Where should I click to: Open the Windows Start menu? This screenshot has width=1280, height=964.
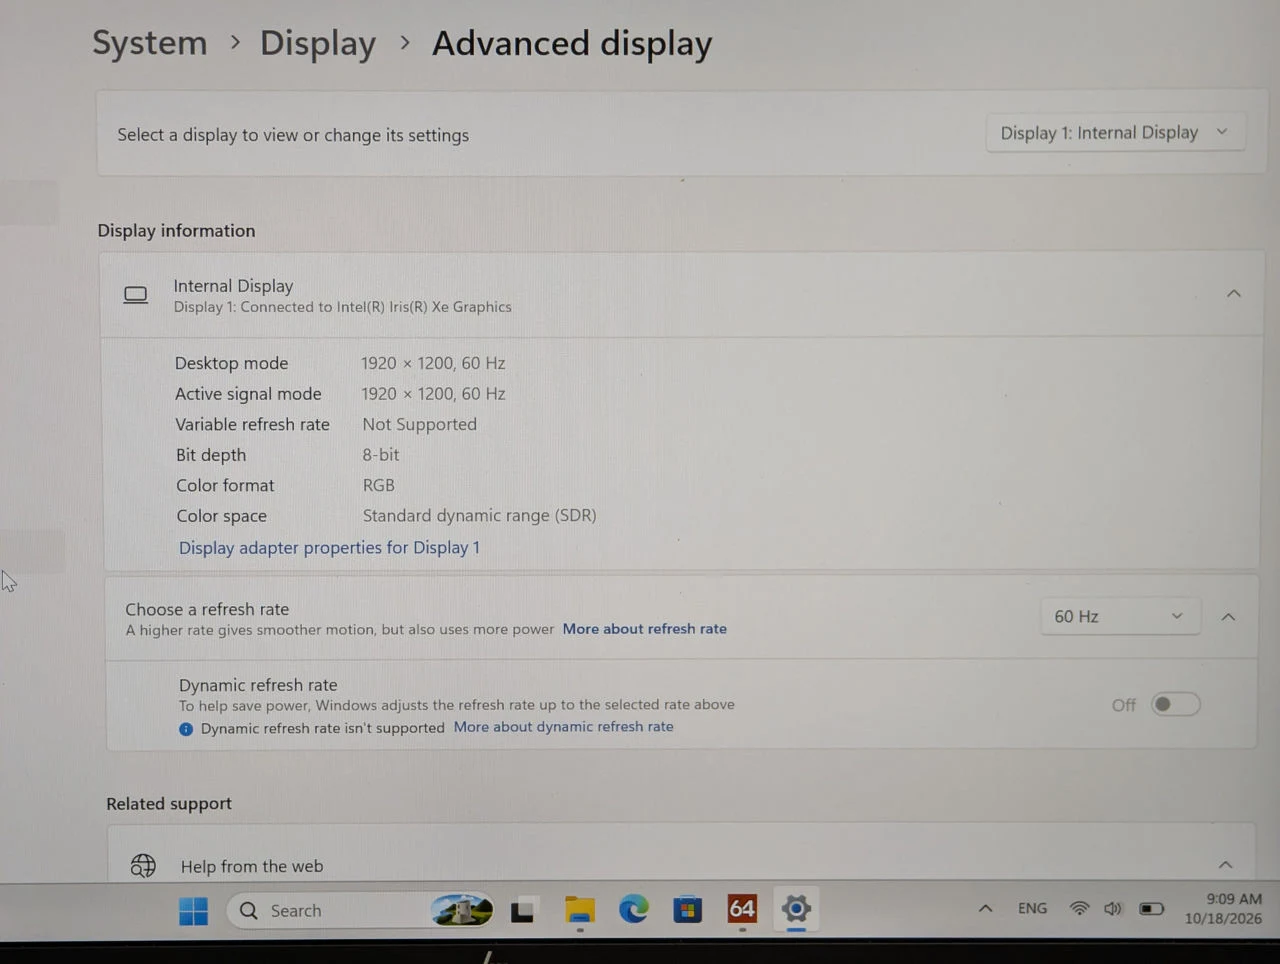tap(193, 911)
